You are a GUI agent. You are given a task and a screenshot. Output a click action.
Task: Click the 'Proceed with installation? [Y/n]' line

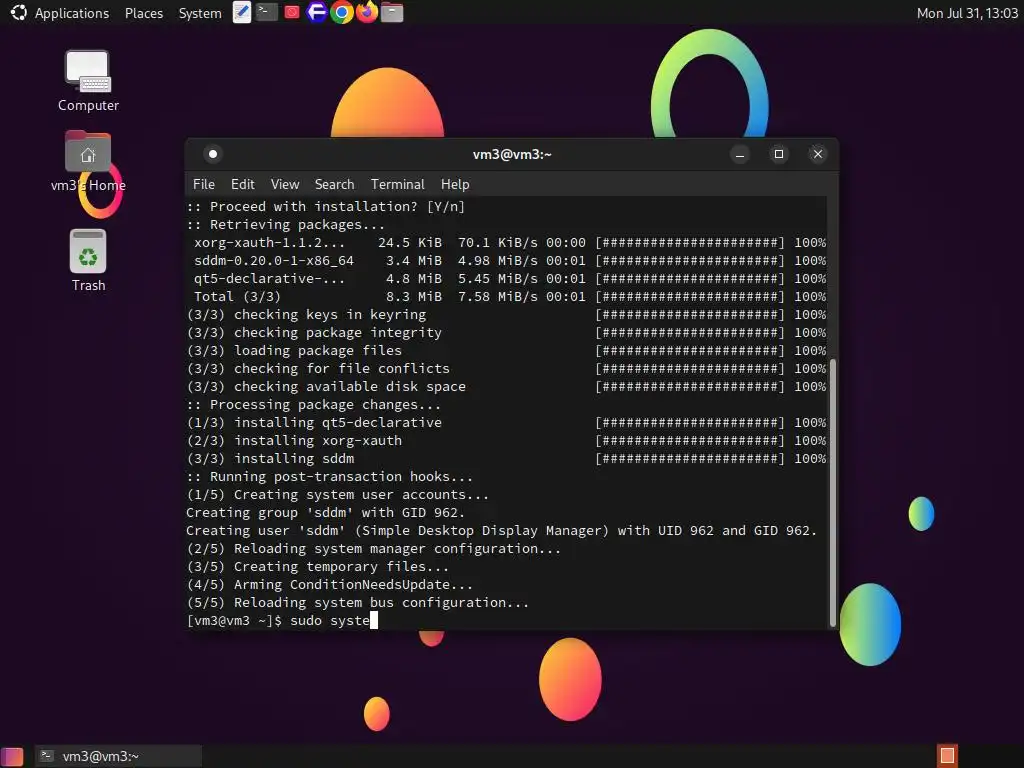326,206
